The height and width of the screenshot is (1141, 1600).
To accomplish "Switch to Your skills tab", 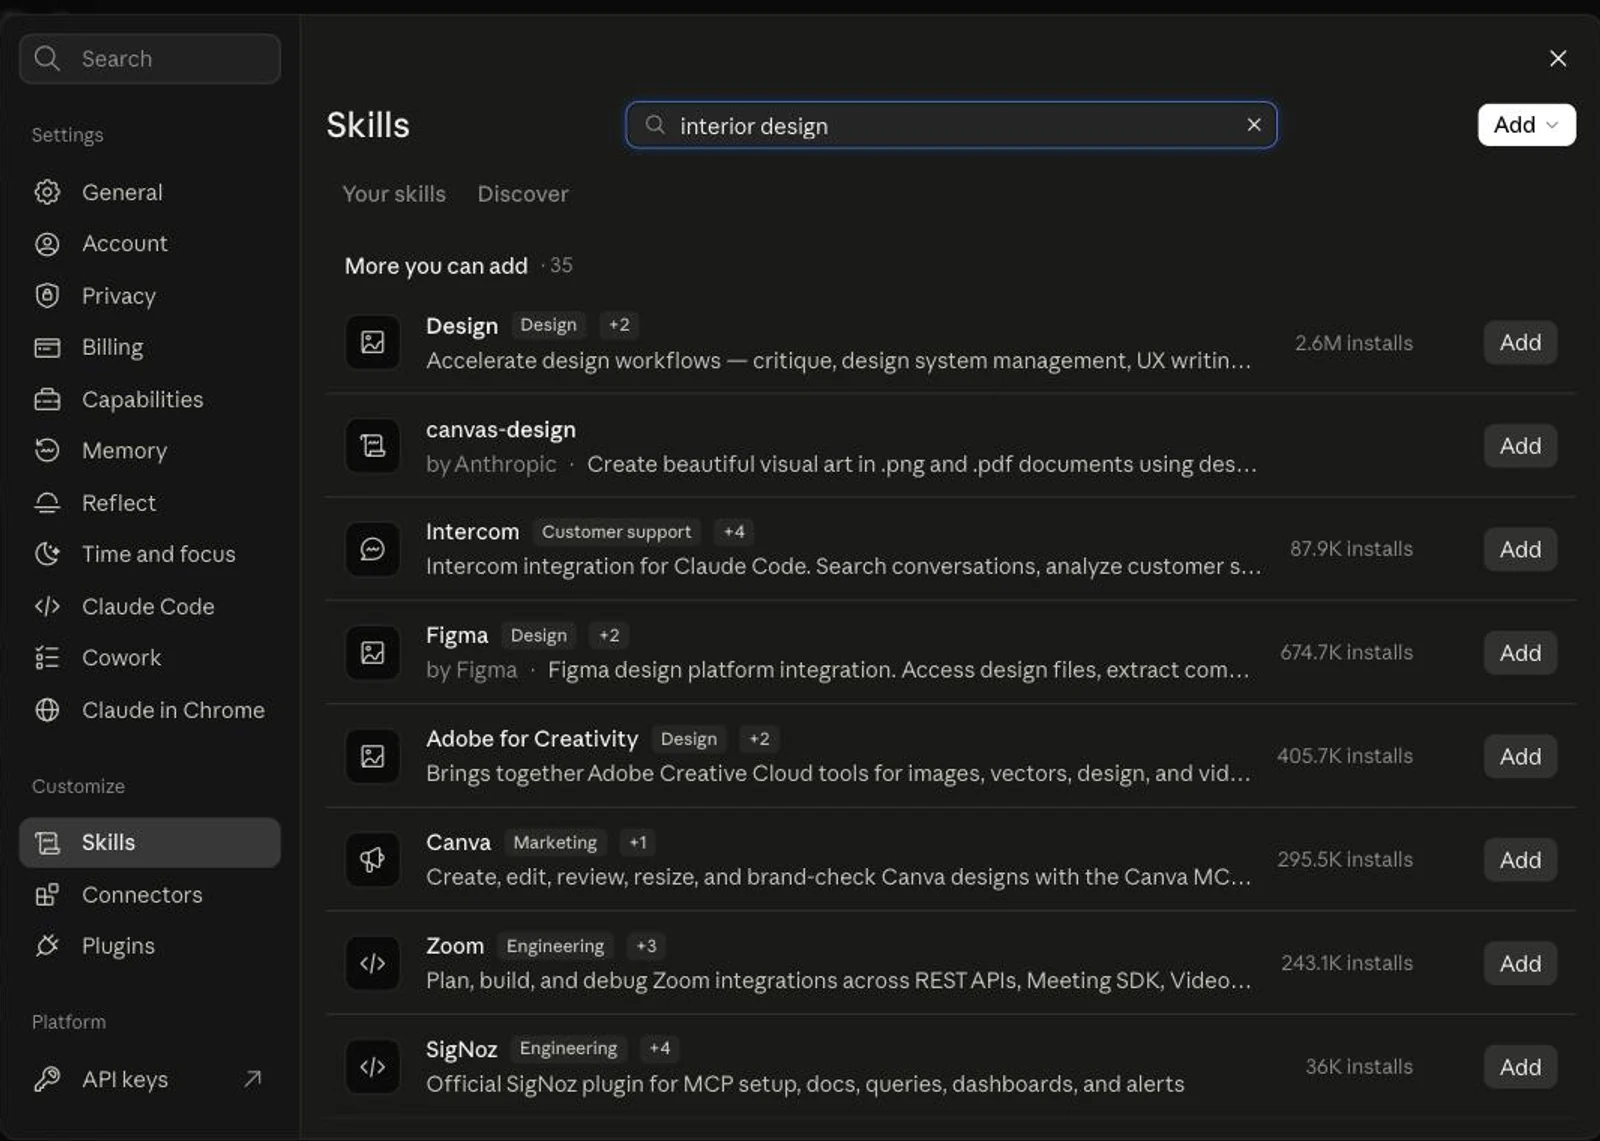I will 394,194.
